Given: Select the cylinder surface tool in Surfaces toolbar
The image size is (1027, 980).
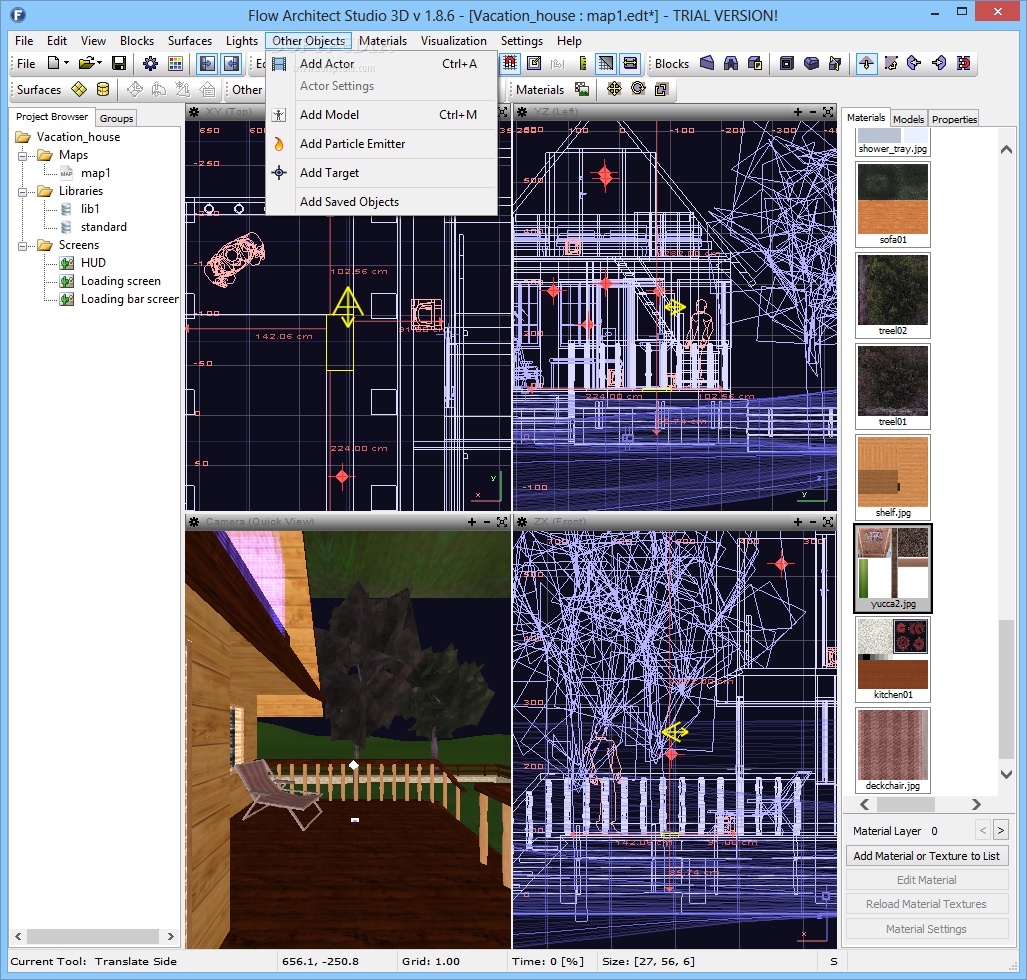Looking at the screenshot, I should pos(103,89).
